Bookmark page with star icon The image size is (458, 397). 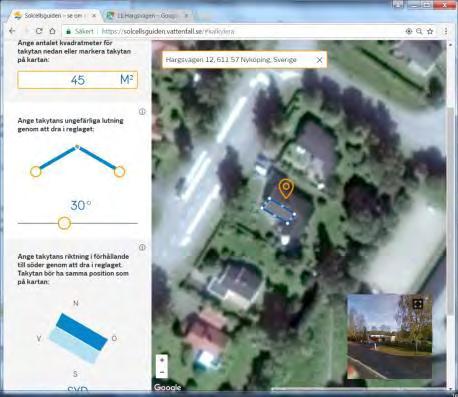(x=430, y=31)
